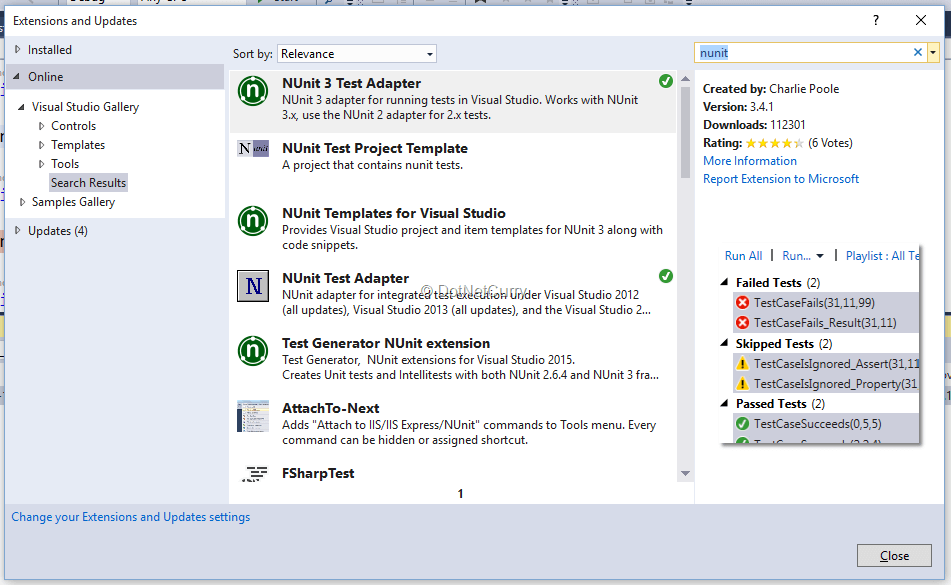Open the Sort by Relevance dropdown
This screenshot has height=585, width=951.
click(x=357, y=54)
